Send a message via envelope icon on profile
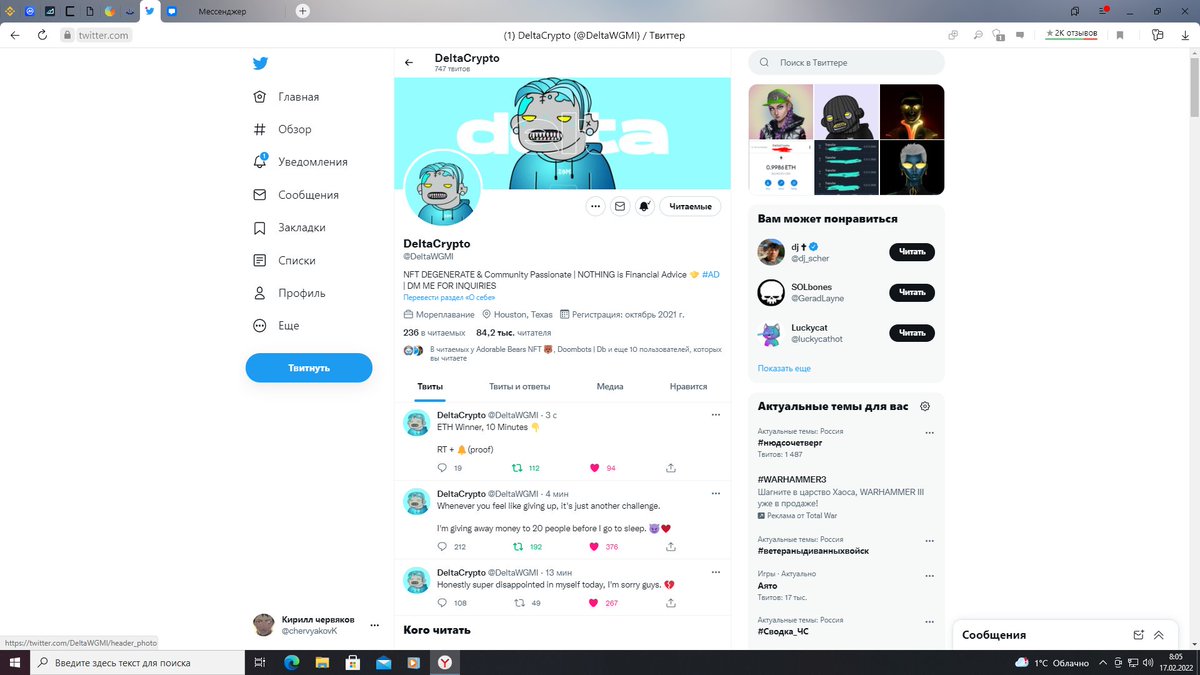The width and height of the screenshot is (1200, 675). click(x=620, y=206)
